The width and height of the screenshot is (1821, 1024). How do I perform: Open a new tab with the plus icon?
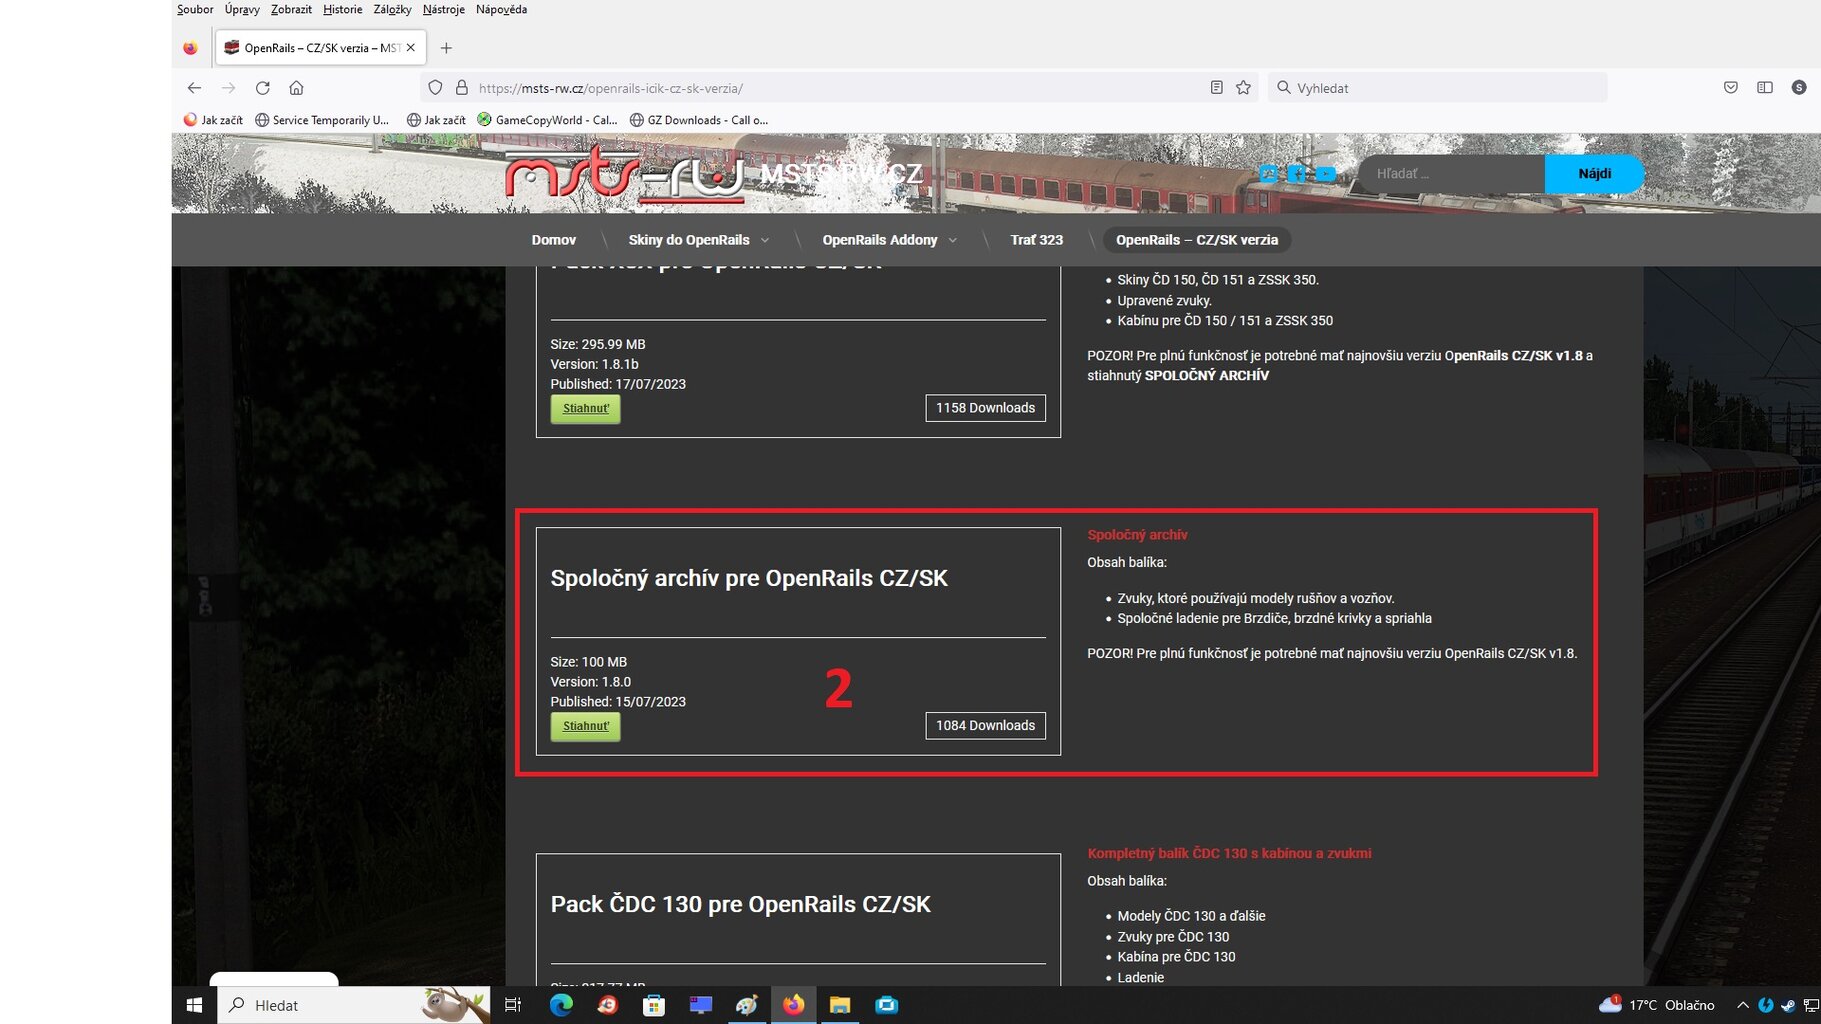[x=446, y=48]
